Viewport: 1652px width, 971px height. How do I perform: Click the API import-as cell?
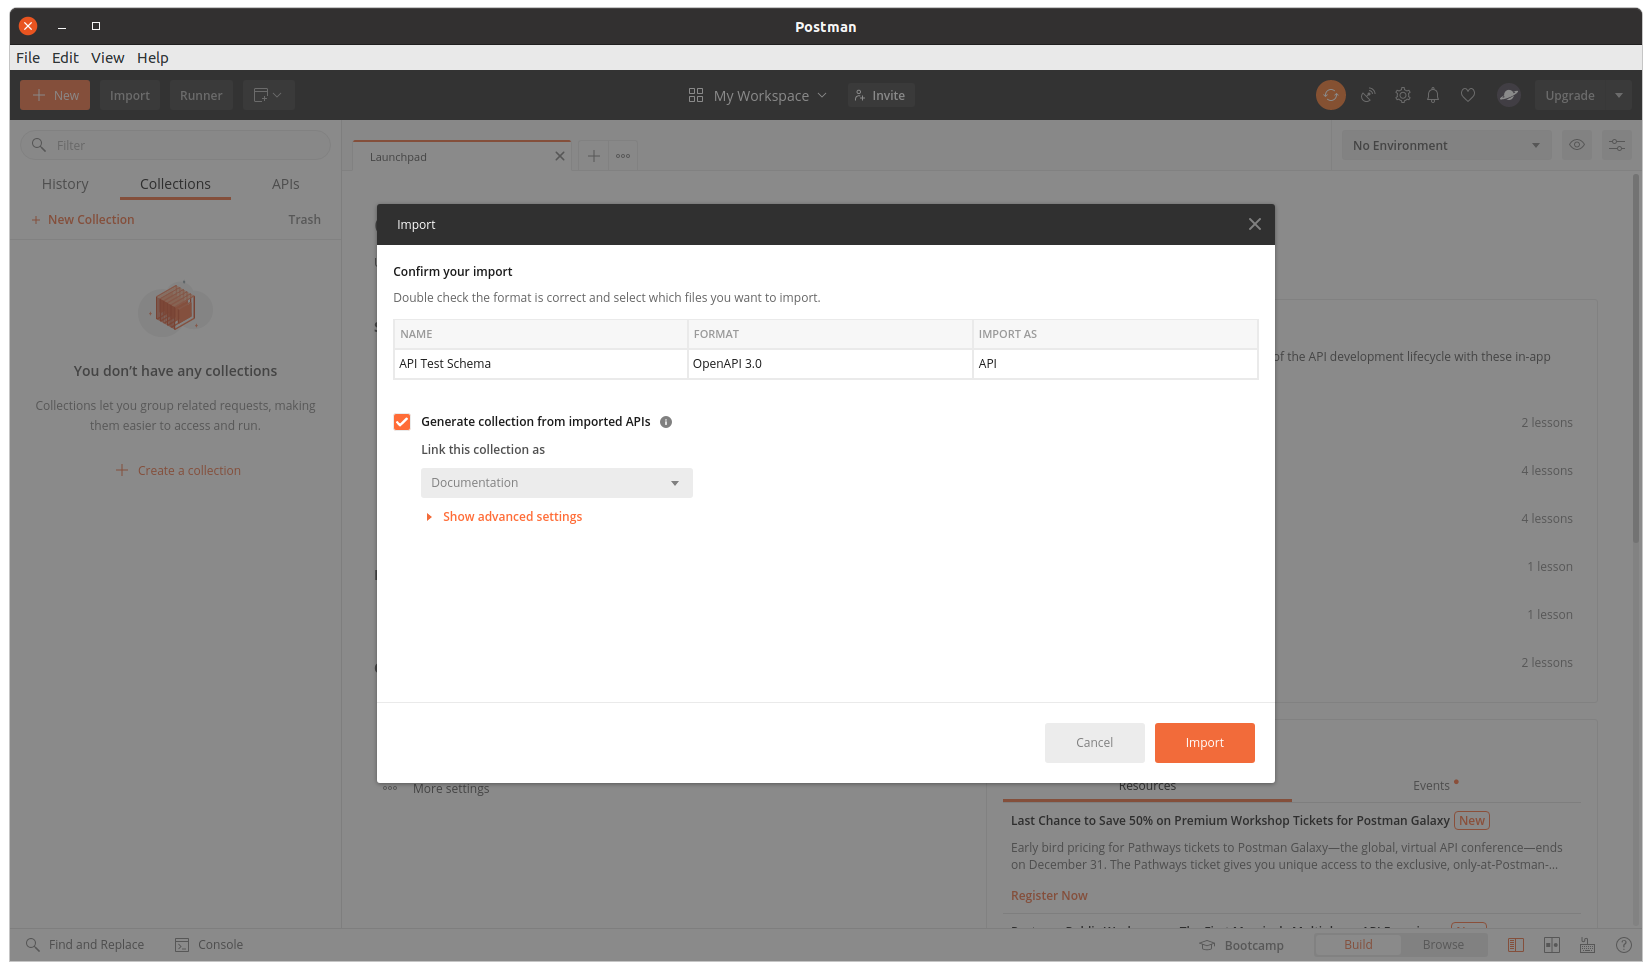(x=1115, y=364)
